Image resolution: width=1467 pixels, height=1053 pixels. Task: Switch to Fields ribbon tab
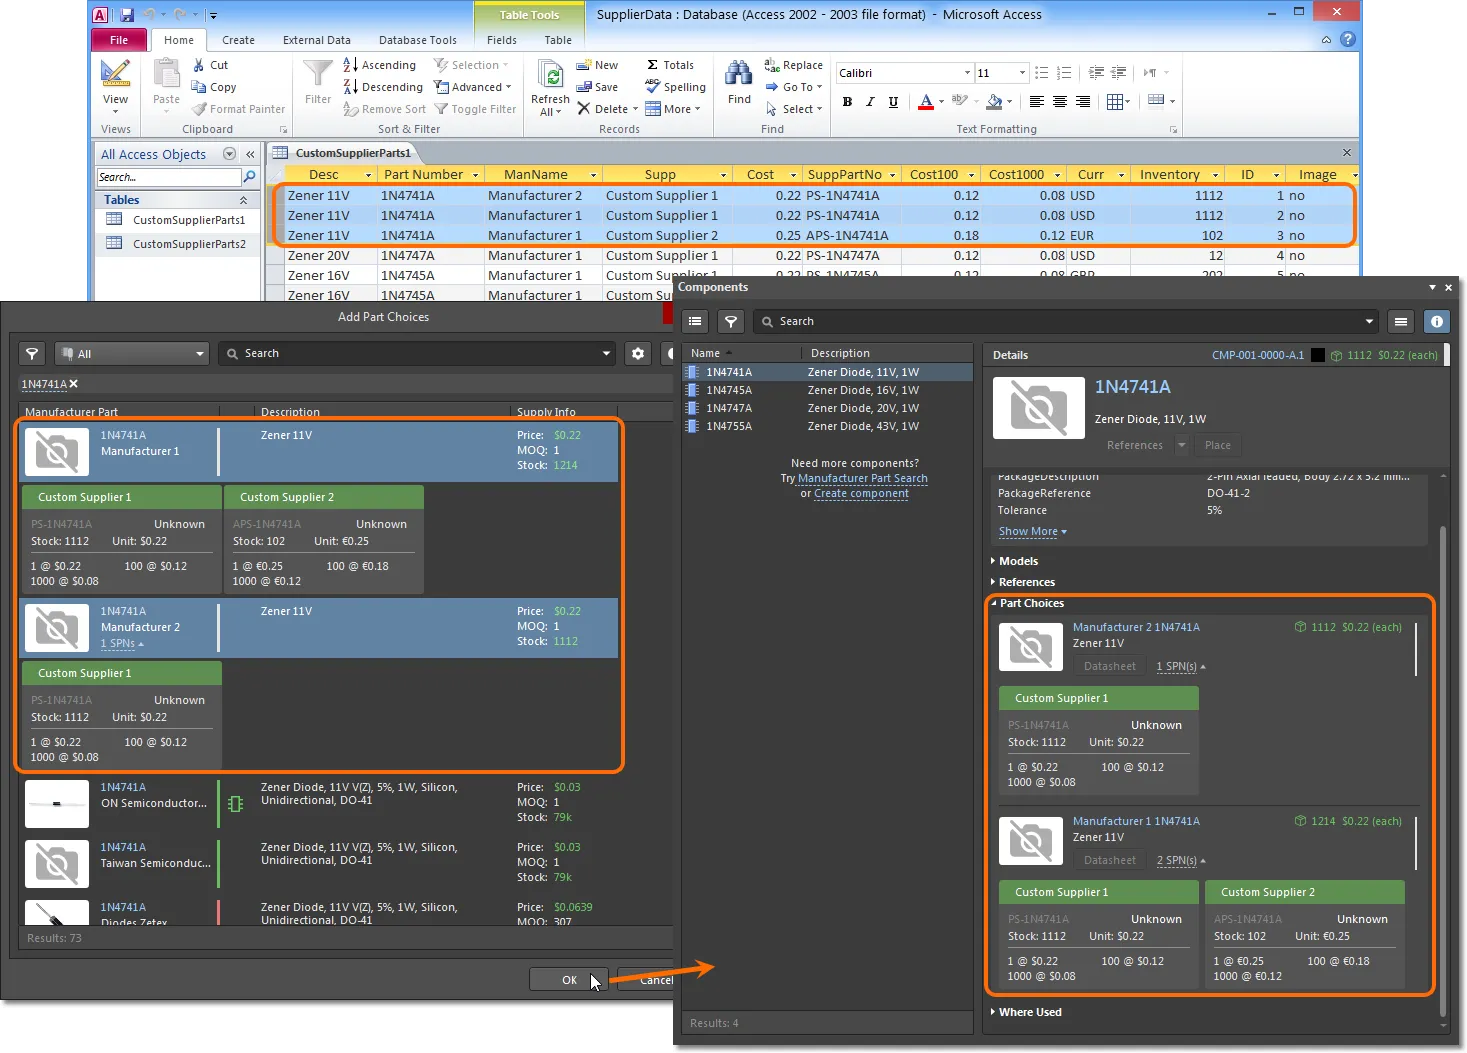click(x=502, y=40)
